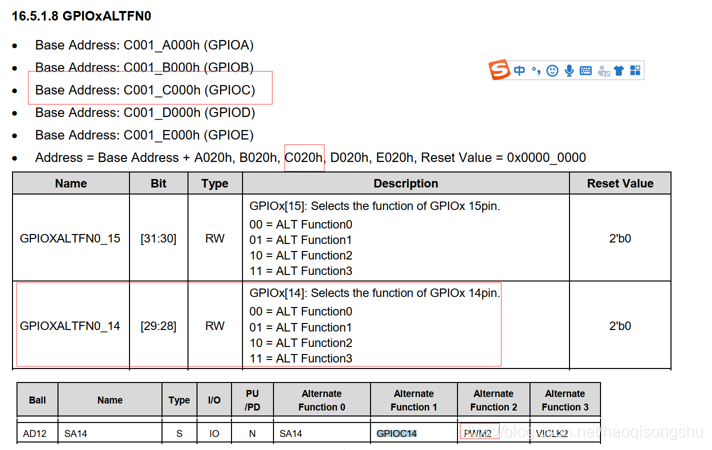Click '10 = ALT Function2' in GPIOx[14] row
The width and height of the screenshot is (712, 450).
[x=301, y=343]
